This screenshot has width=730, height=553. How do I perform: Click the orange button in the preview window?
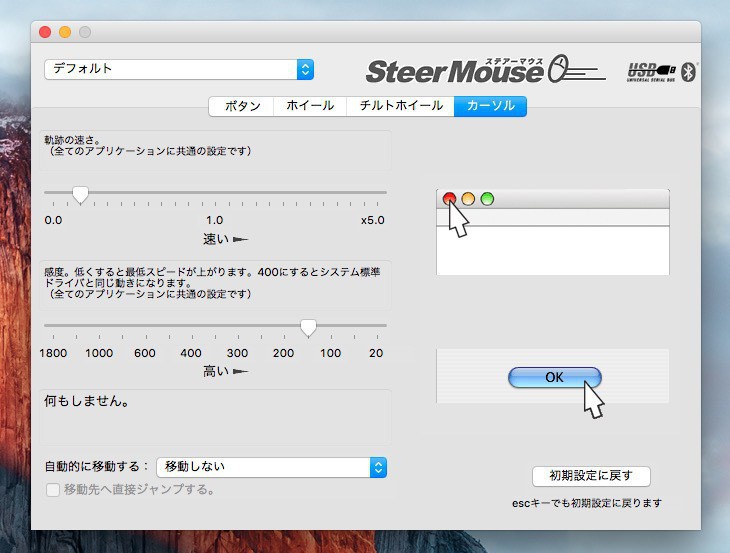[468, 199]
